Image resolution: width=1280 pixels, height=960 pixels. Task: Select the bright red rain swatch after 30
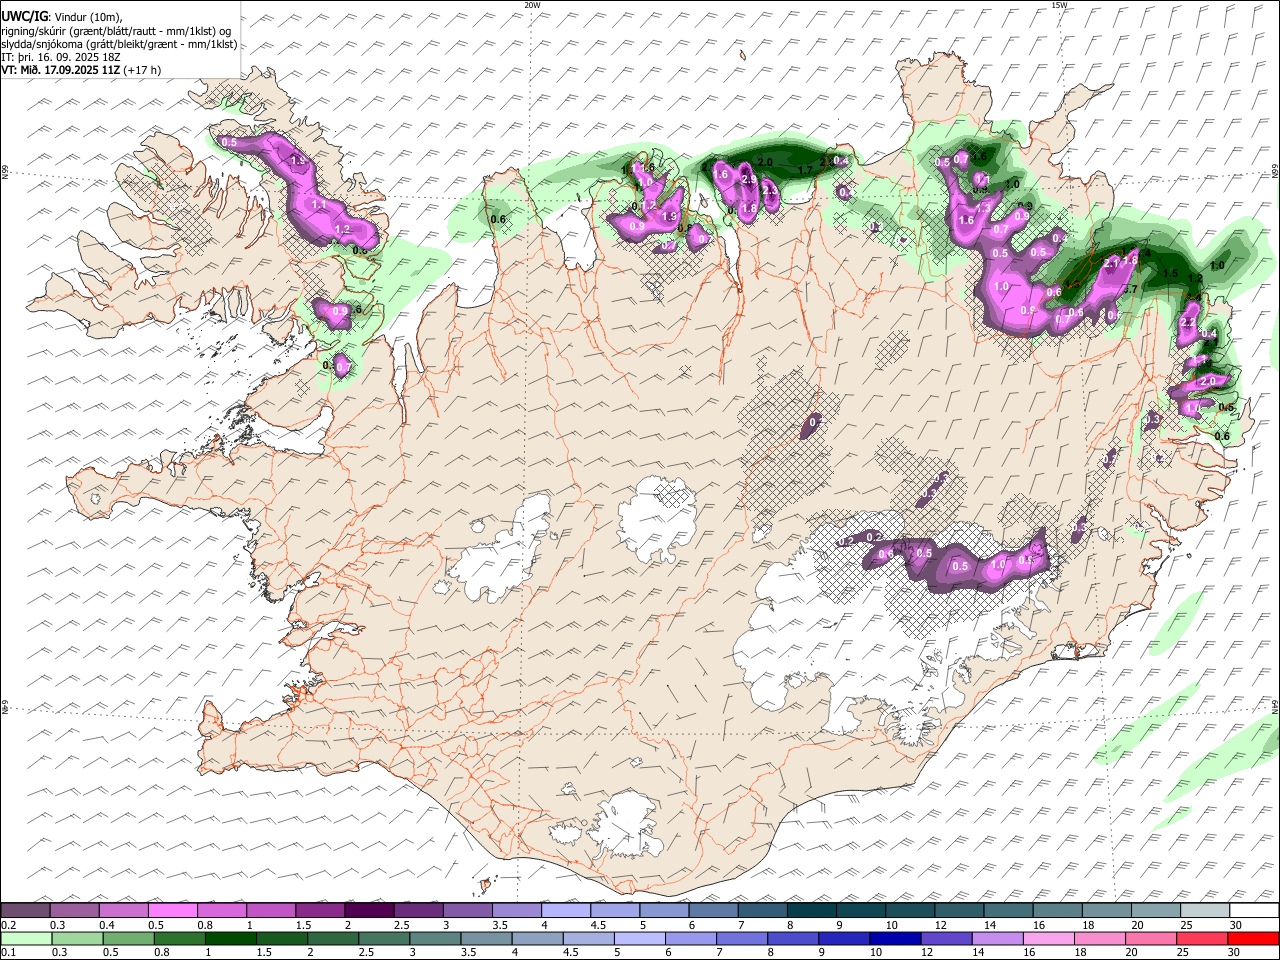coord(1253,939)
